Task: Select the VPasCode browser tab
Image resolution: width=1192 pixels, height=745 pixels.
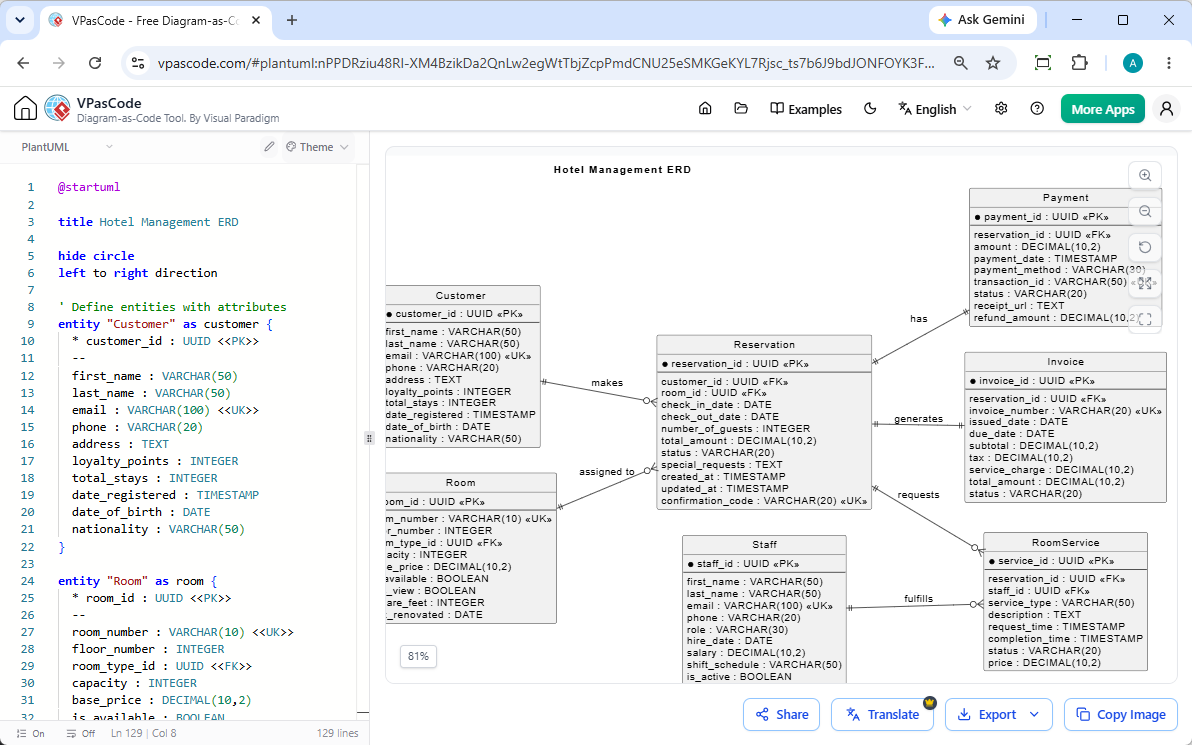Action: [x=155, y=21]
